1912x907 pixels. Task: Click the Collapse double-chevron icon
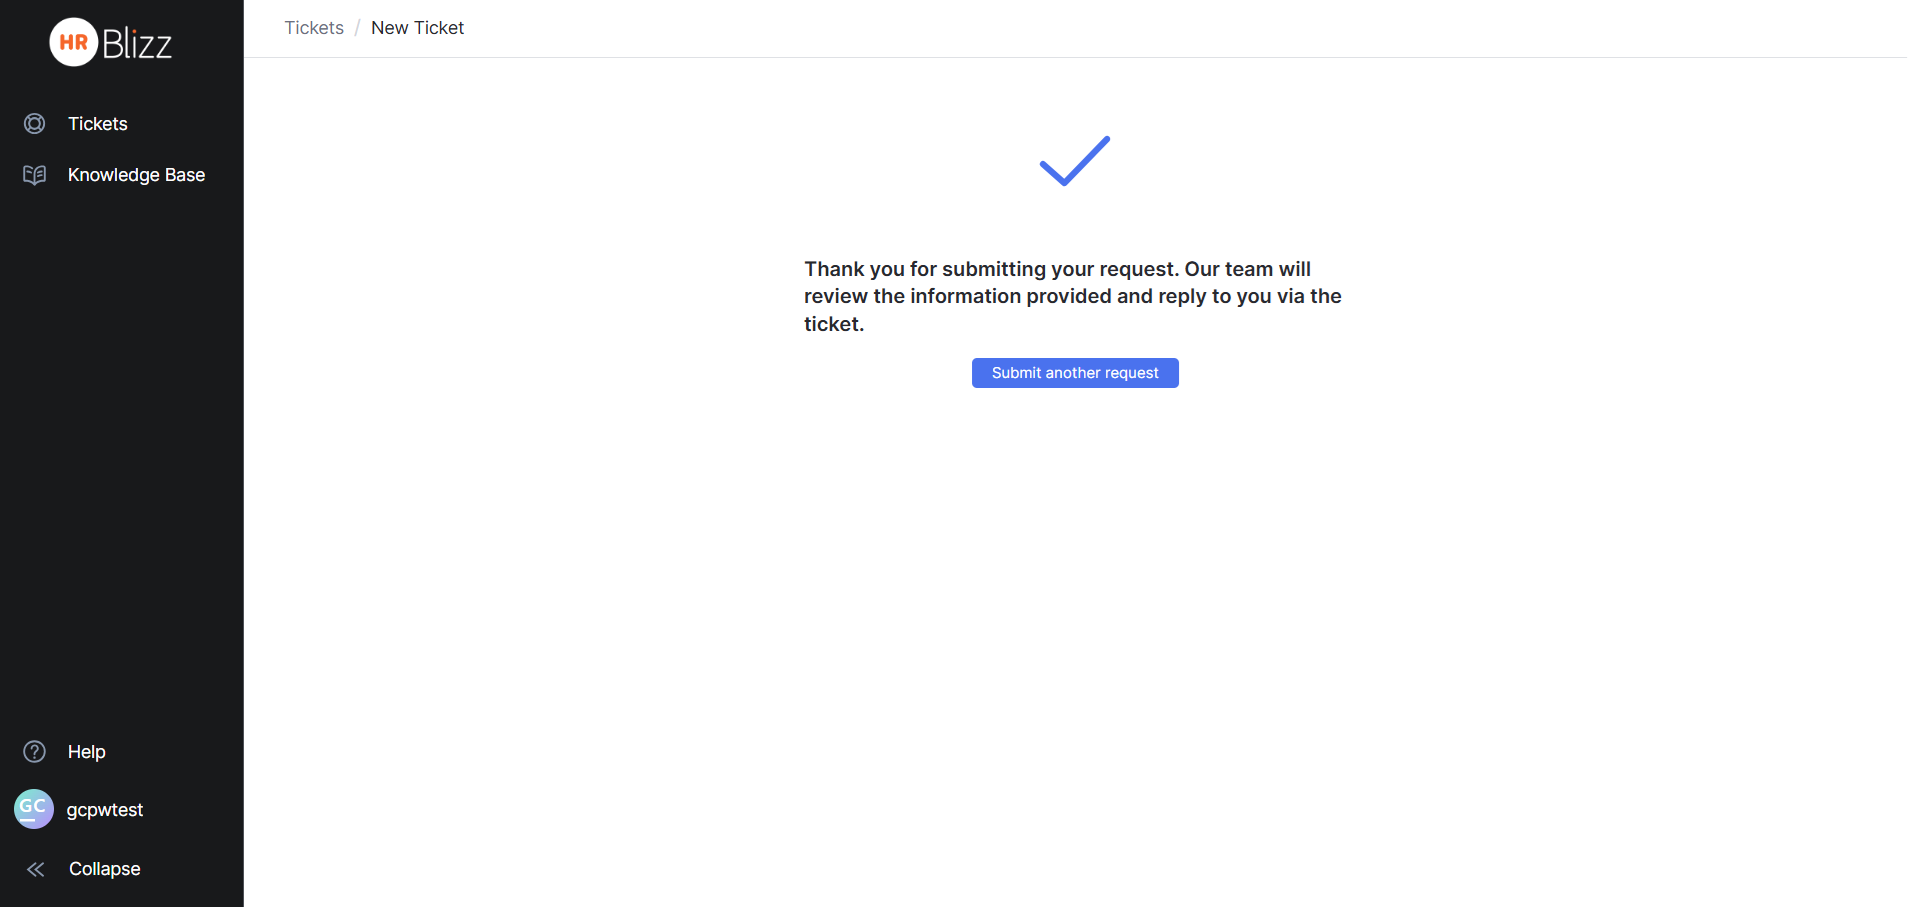(x=35, y=868)
